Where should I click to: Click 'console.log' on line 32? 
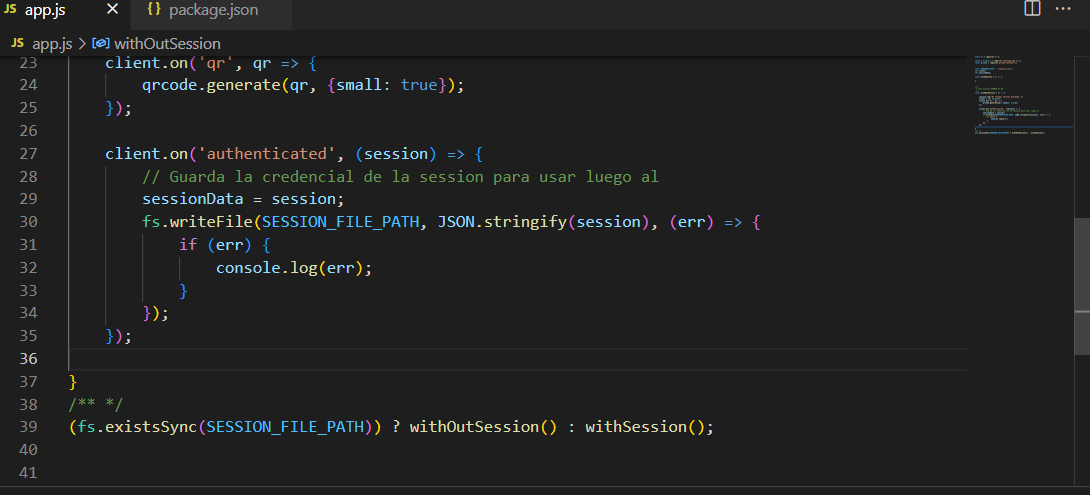266,268
